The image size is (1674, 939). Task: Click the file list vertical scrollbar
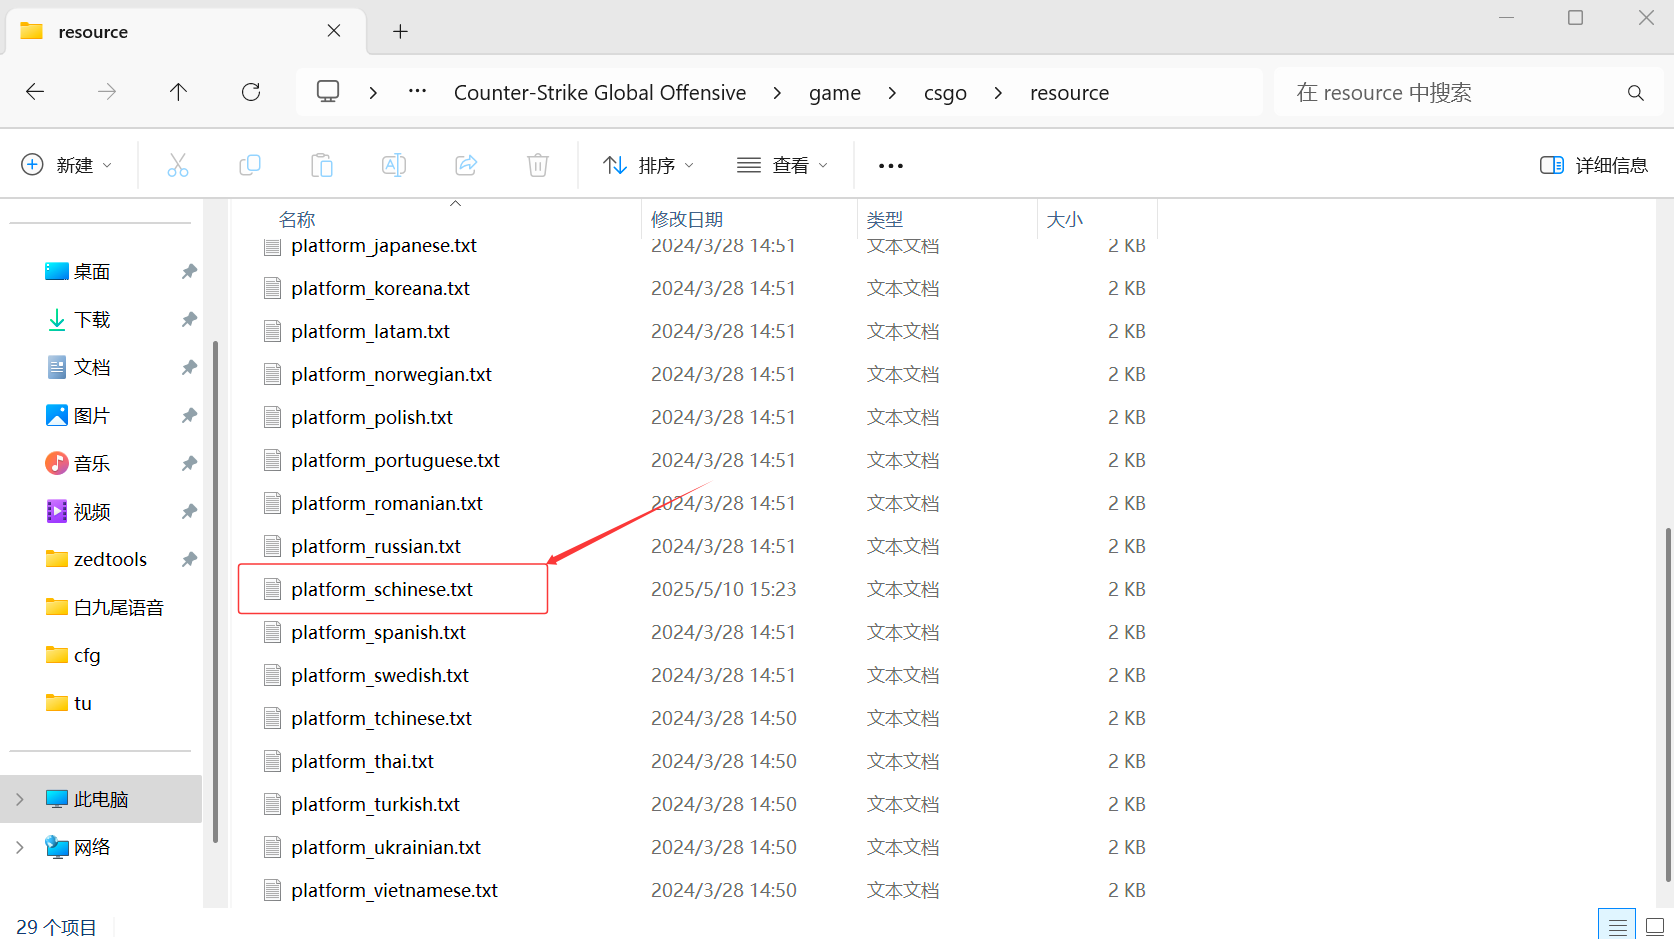click(1667, 705)
